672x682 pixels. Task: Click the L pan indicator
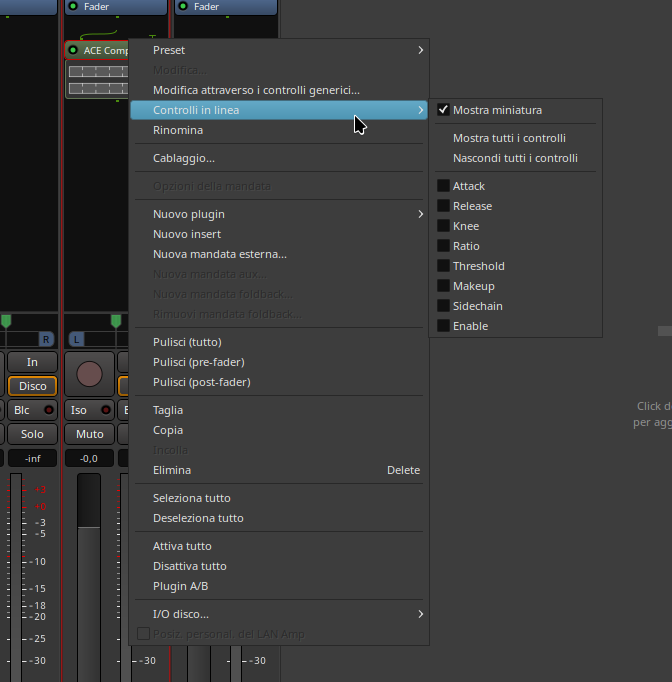click(76, 340)
